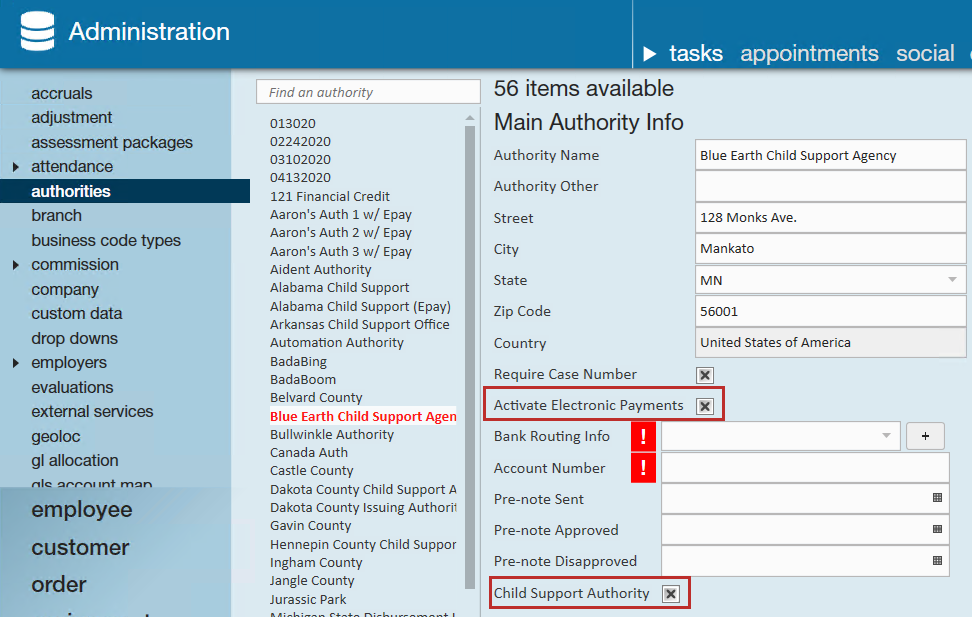Image resolution: width=972 pixels, height=617 pixels.
Task: Select authority 04132020
Action: coord(300,177)
